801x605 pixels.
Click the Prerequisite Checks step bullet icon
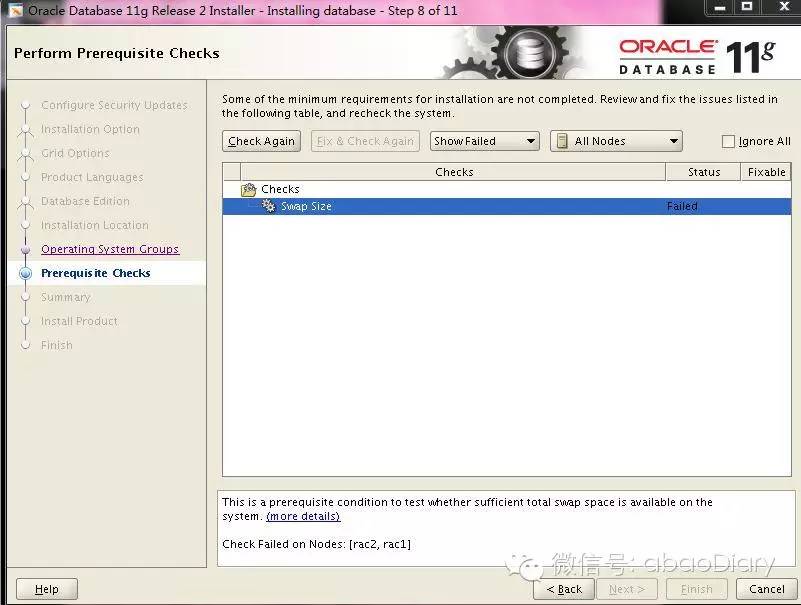tap(25, 273)
